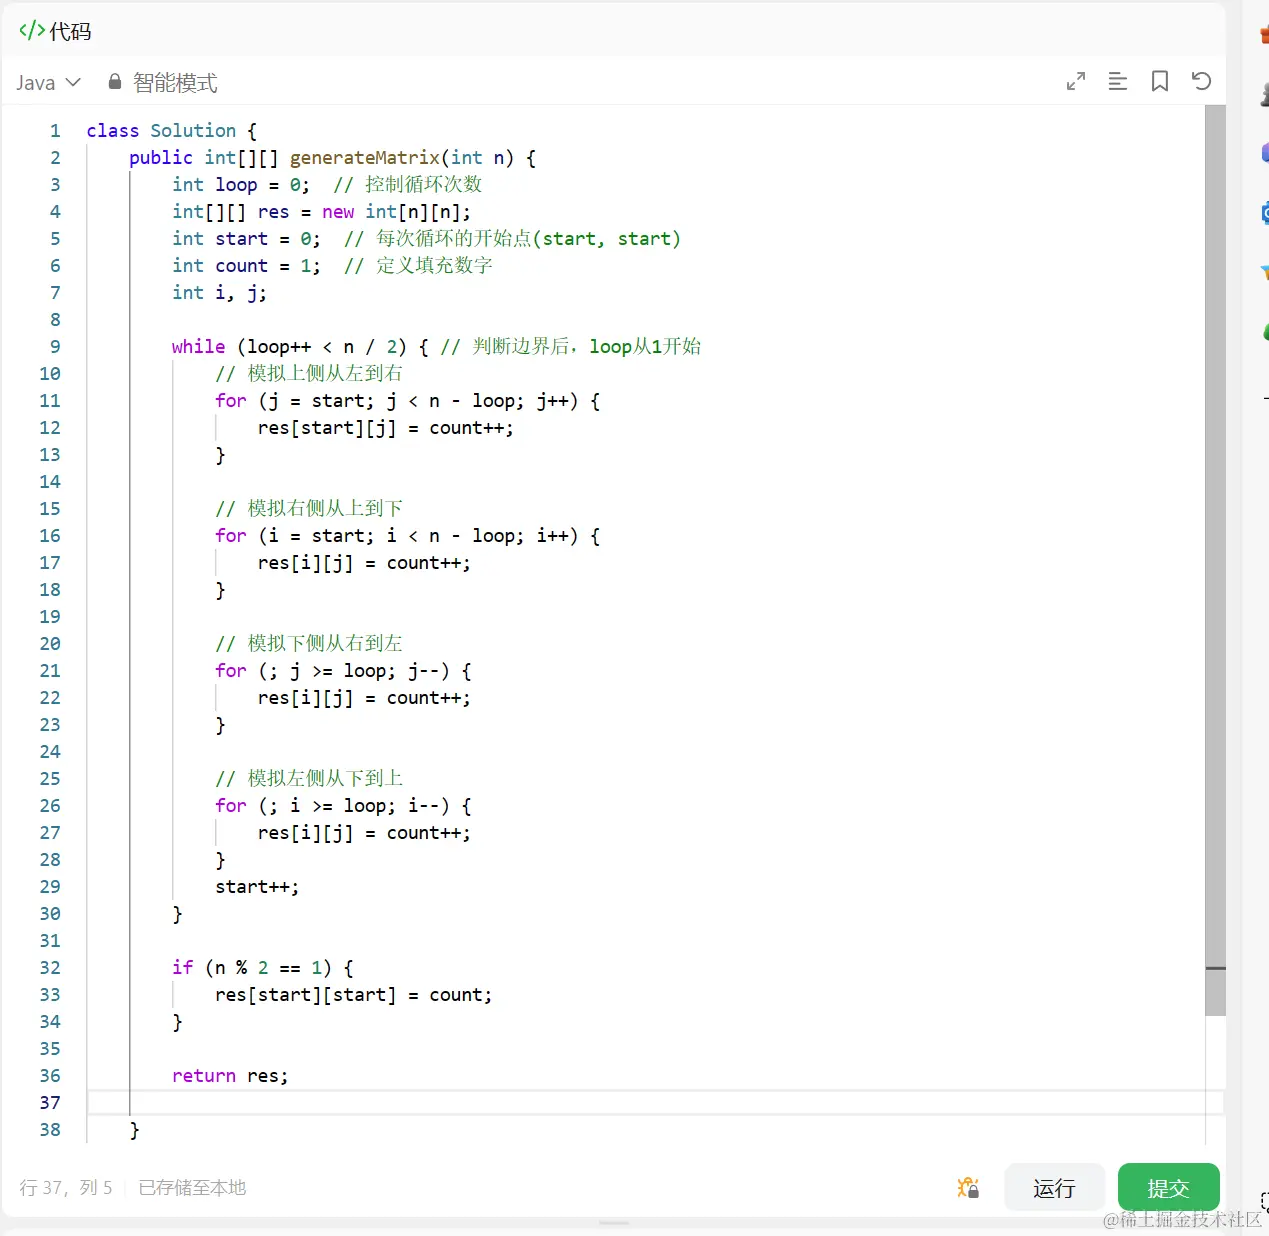
Task: Click the comment 控制循环次数
Action: (x=423, y=184)
